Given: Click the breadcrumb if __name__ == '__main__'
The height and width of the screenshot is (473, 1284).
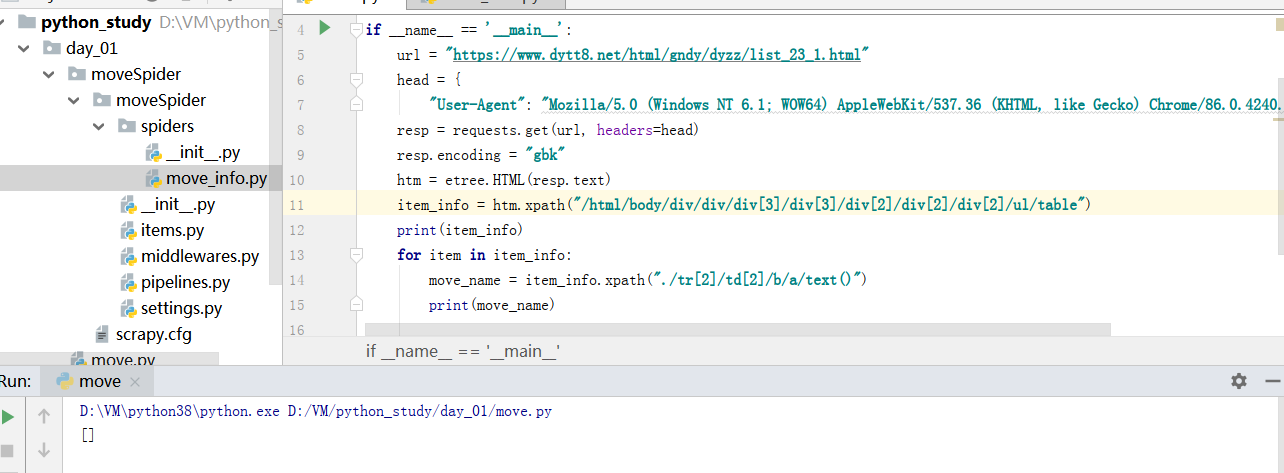Looking at the screenshot, I should (x=463, y=351).
